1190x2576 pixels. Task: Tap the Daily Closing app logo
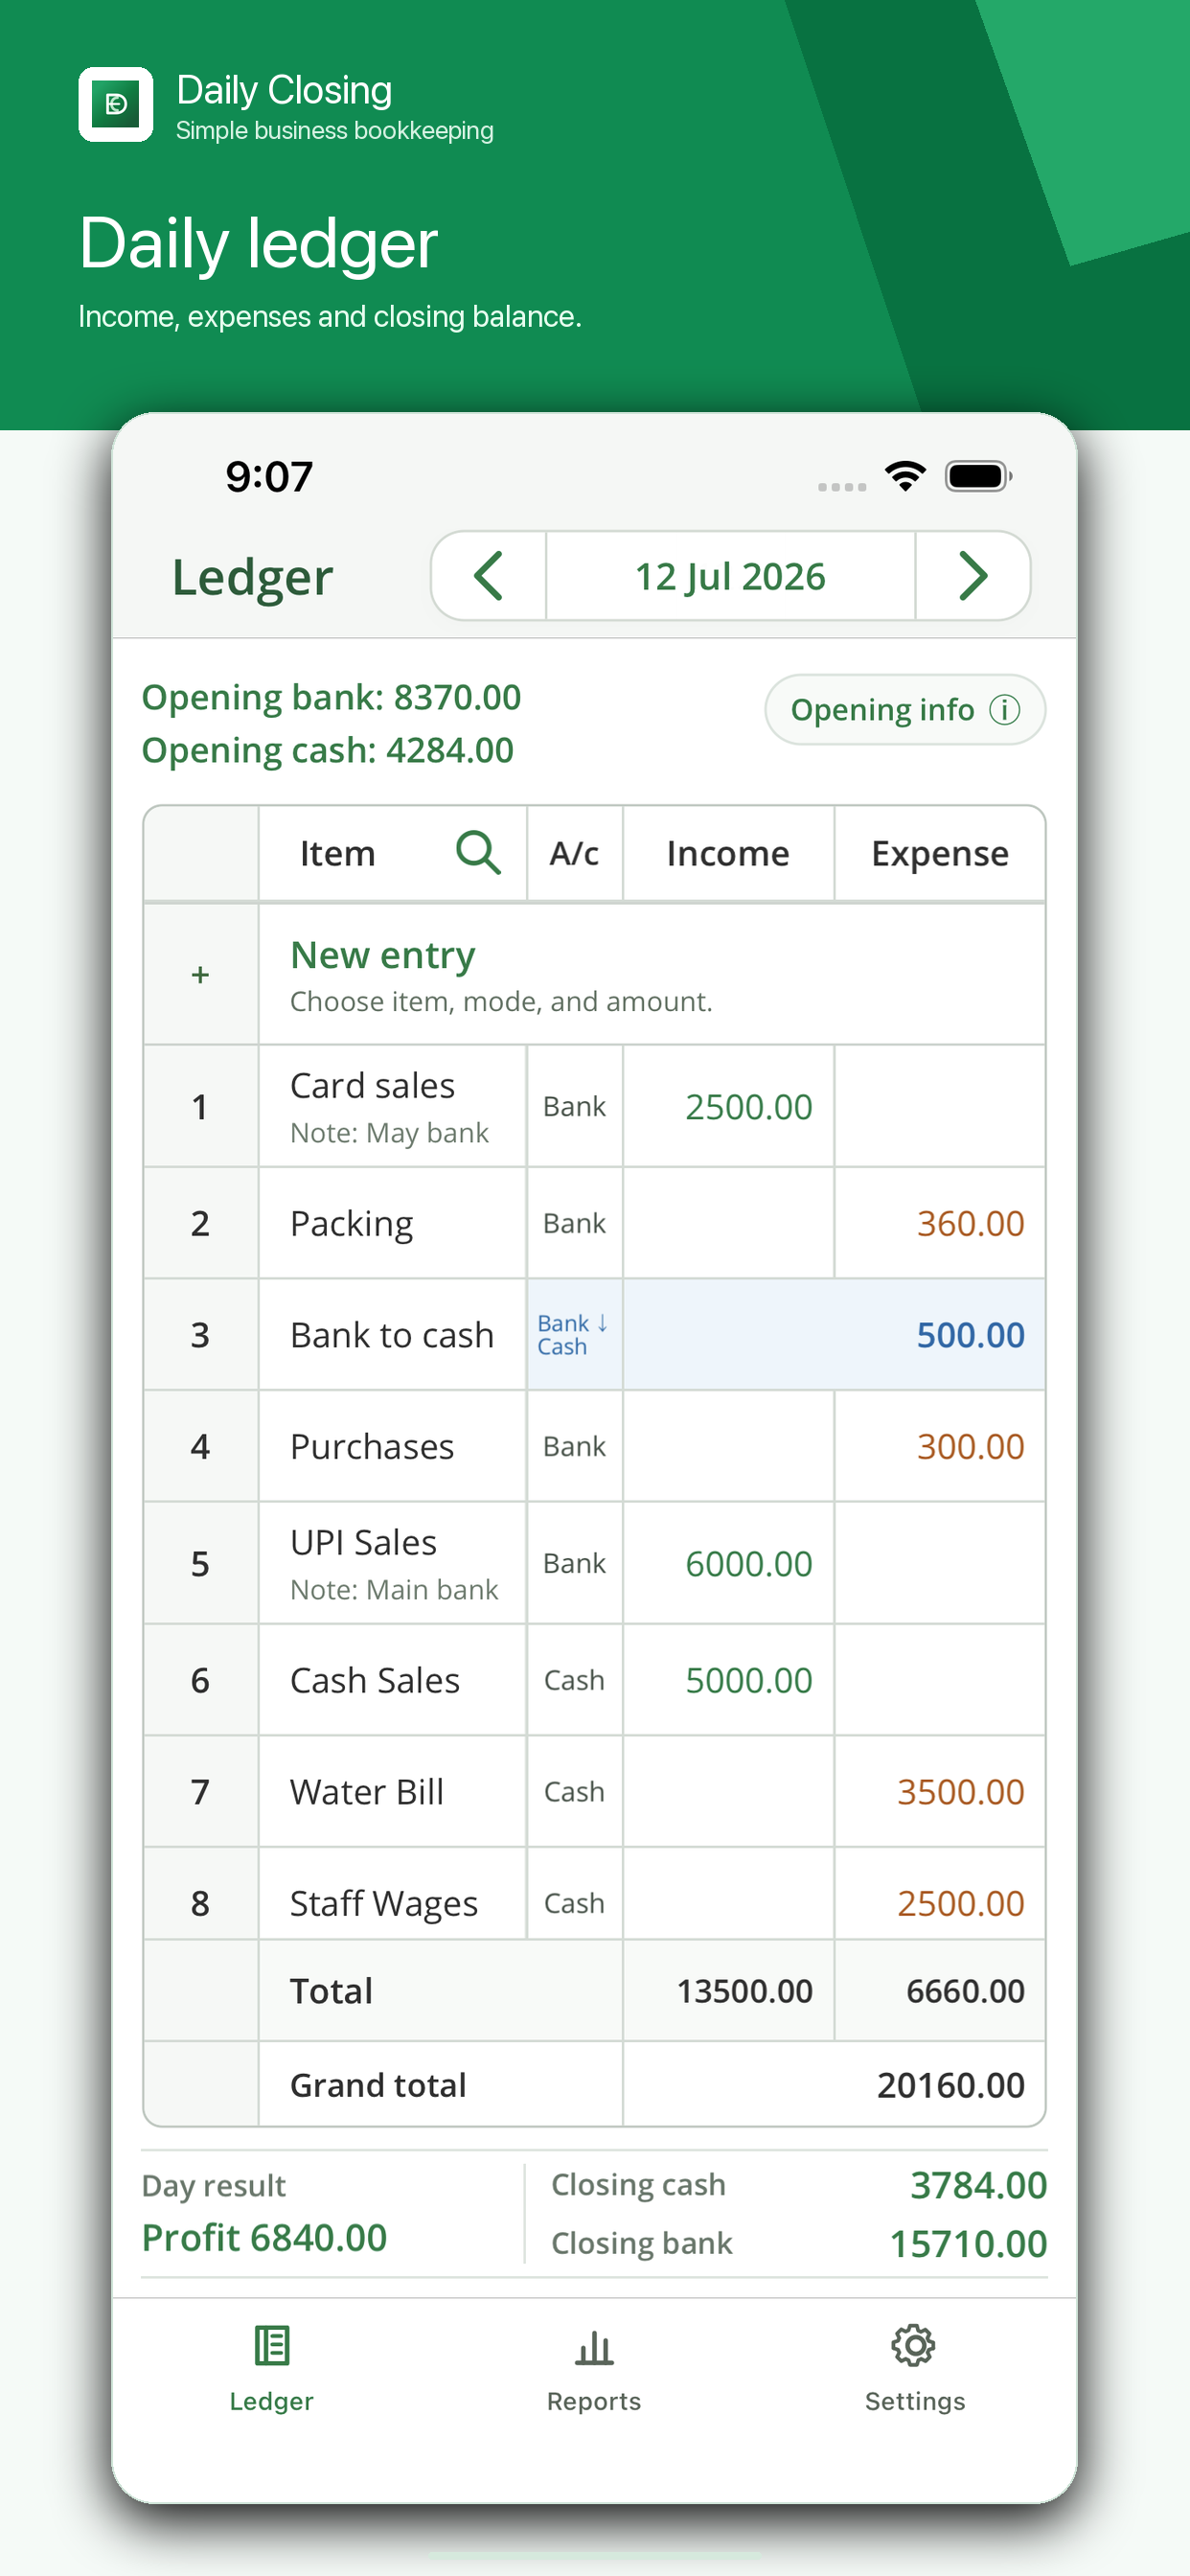(x=116, y=104)
